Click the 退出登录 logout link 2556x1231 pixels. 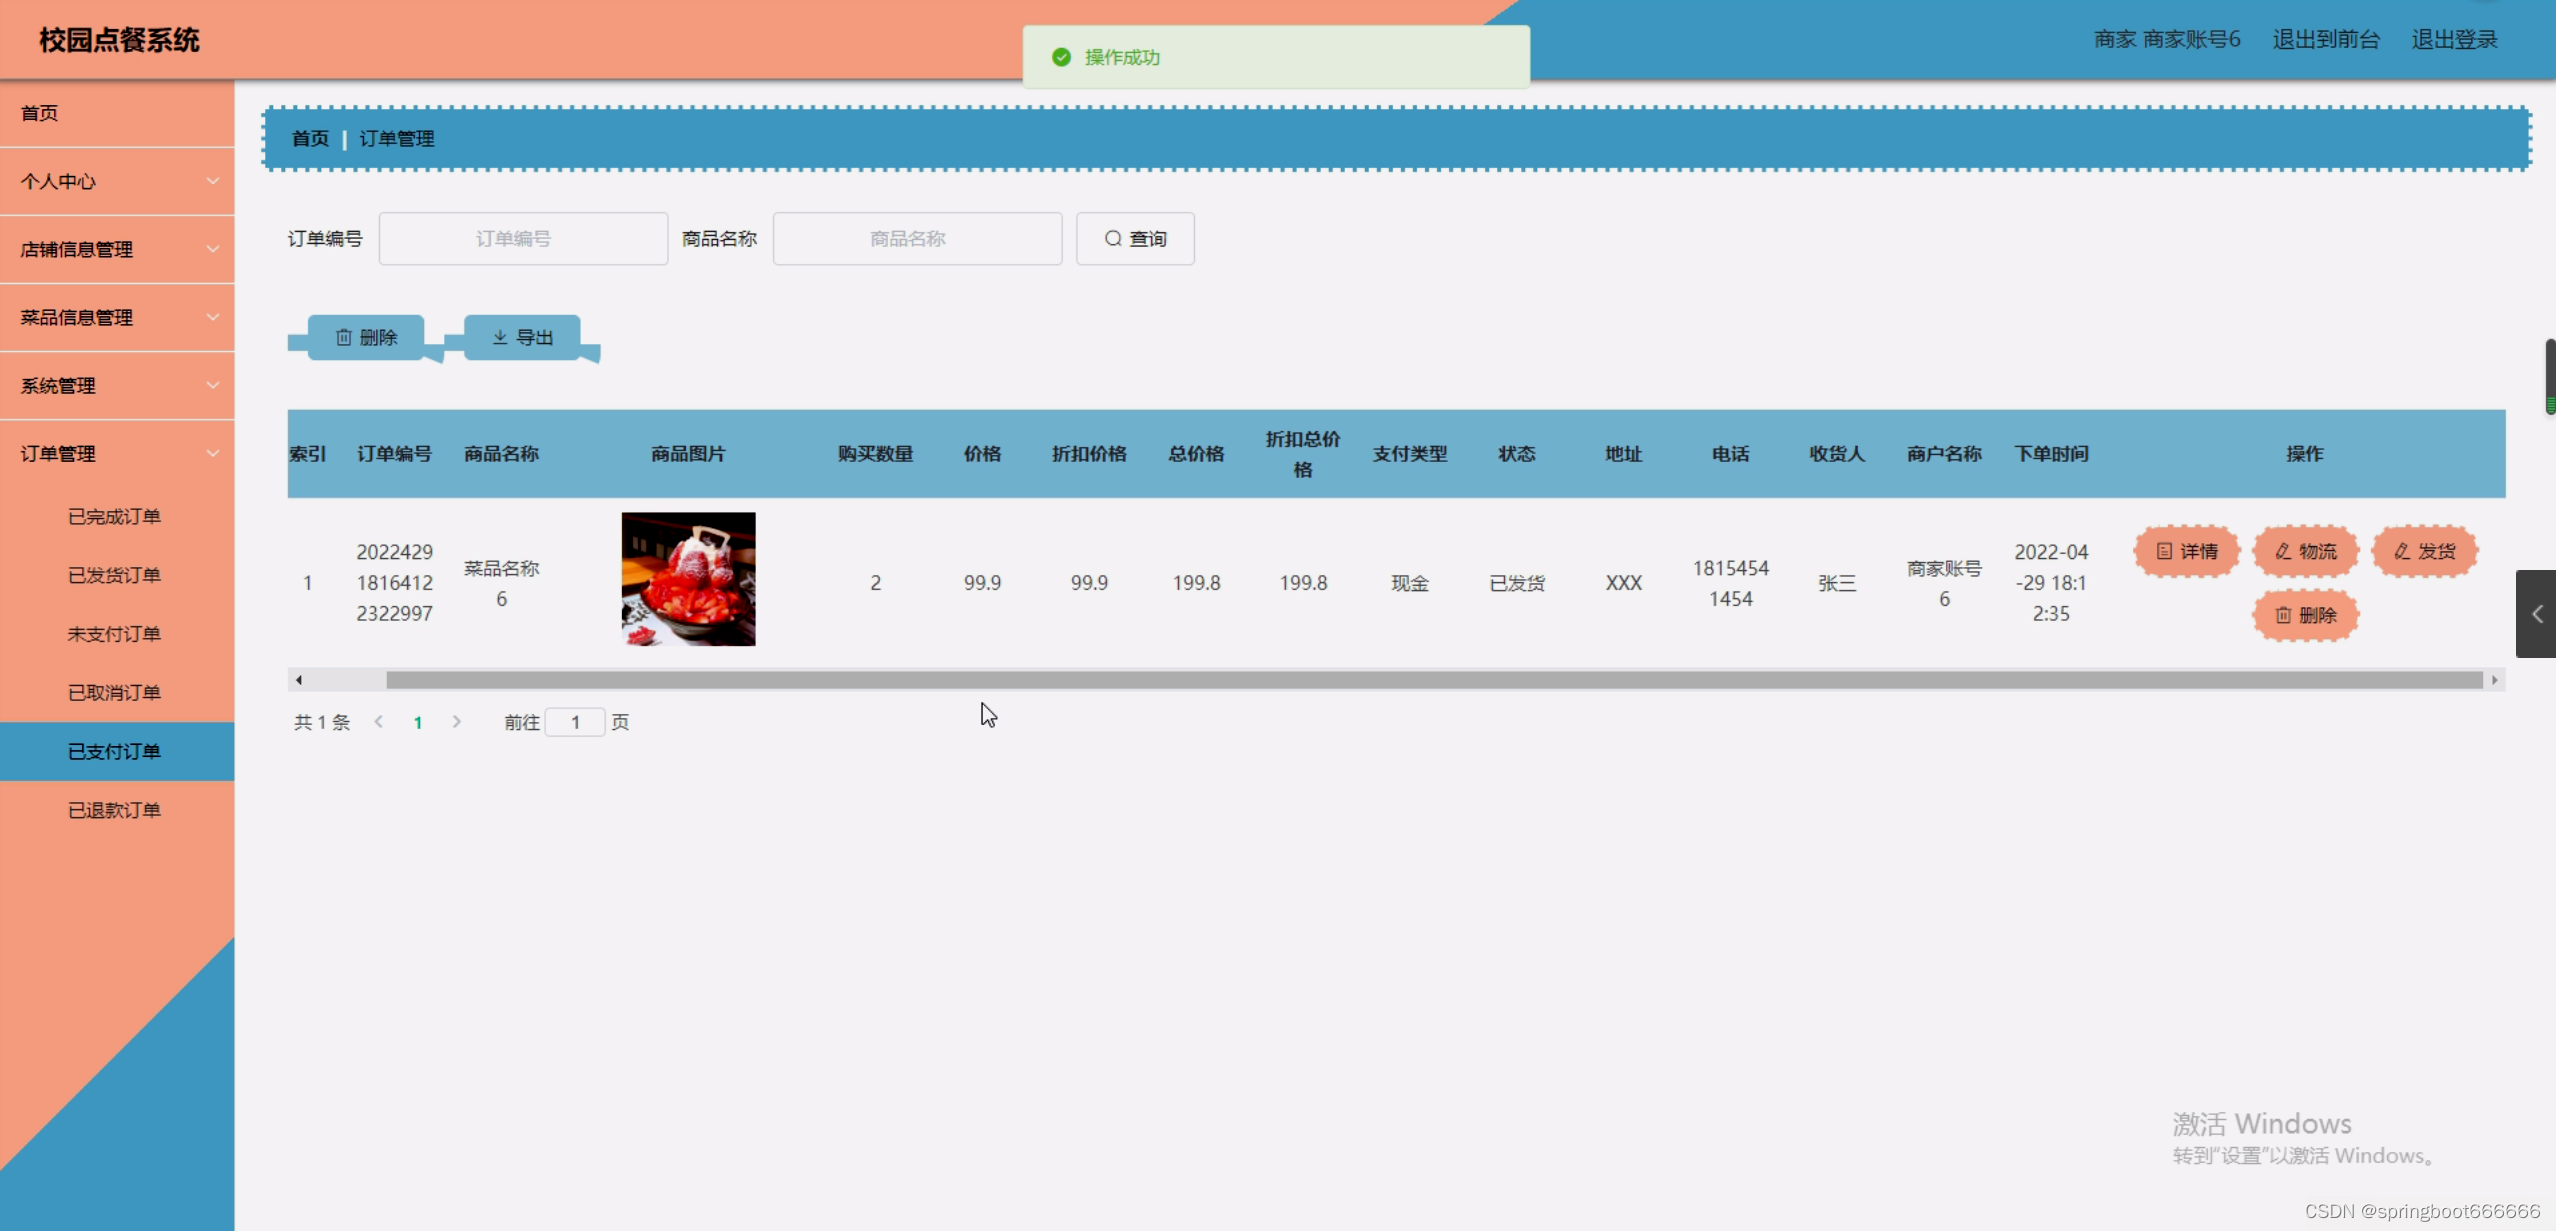[2454, 39]
